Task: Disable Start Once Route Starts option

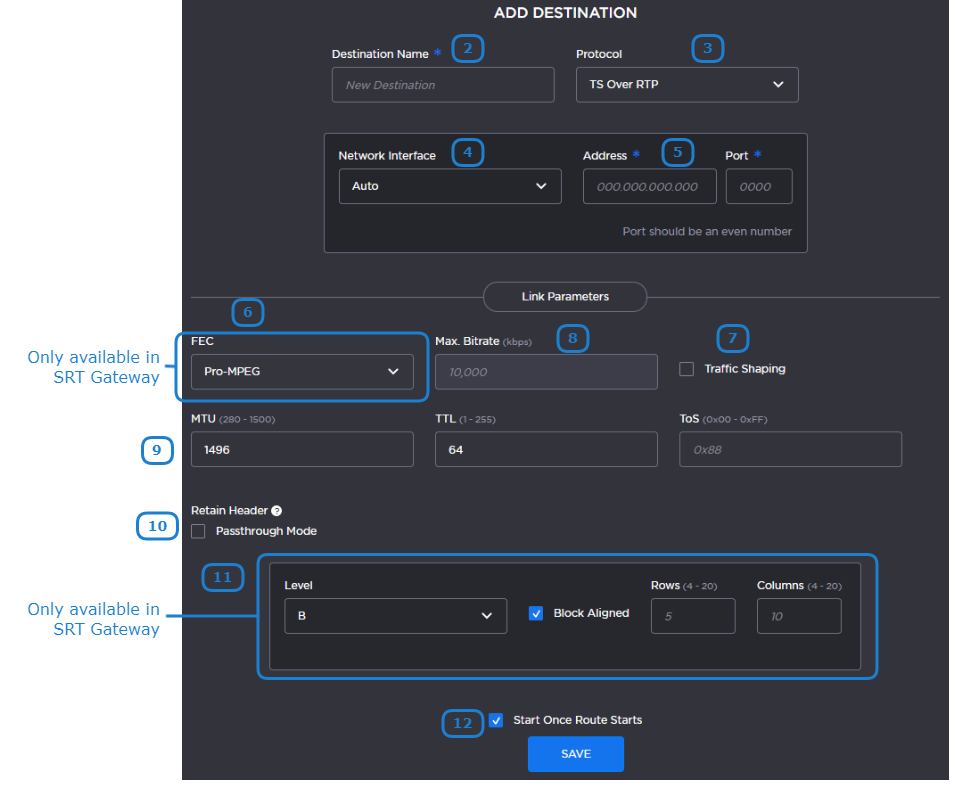Action: (x=496, y=720)
